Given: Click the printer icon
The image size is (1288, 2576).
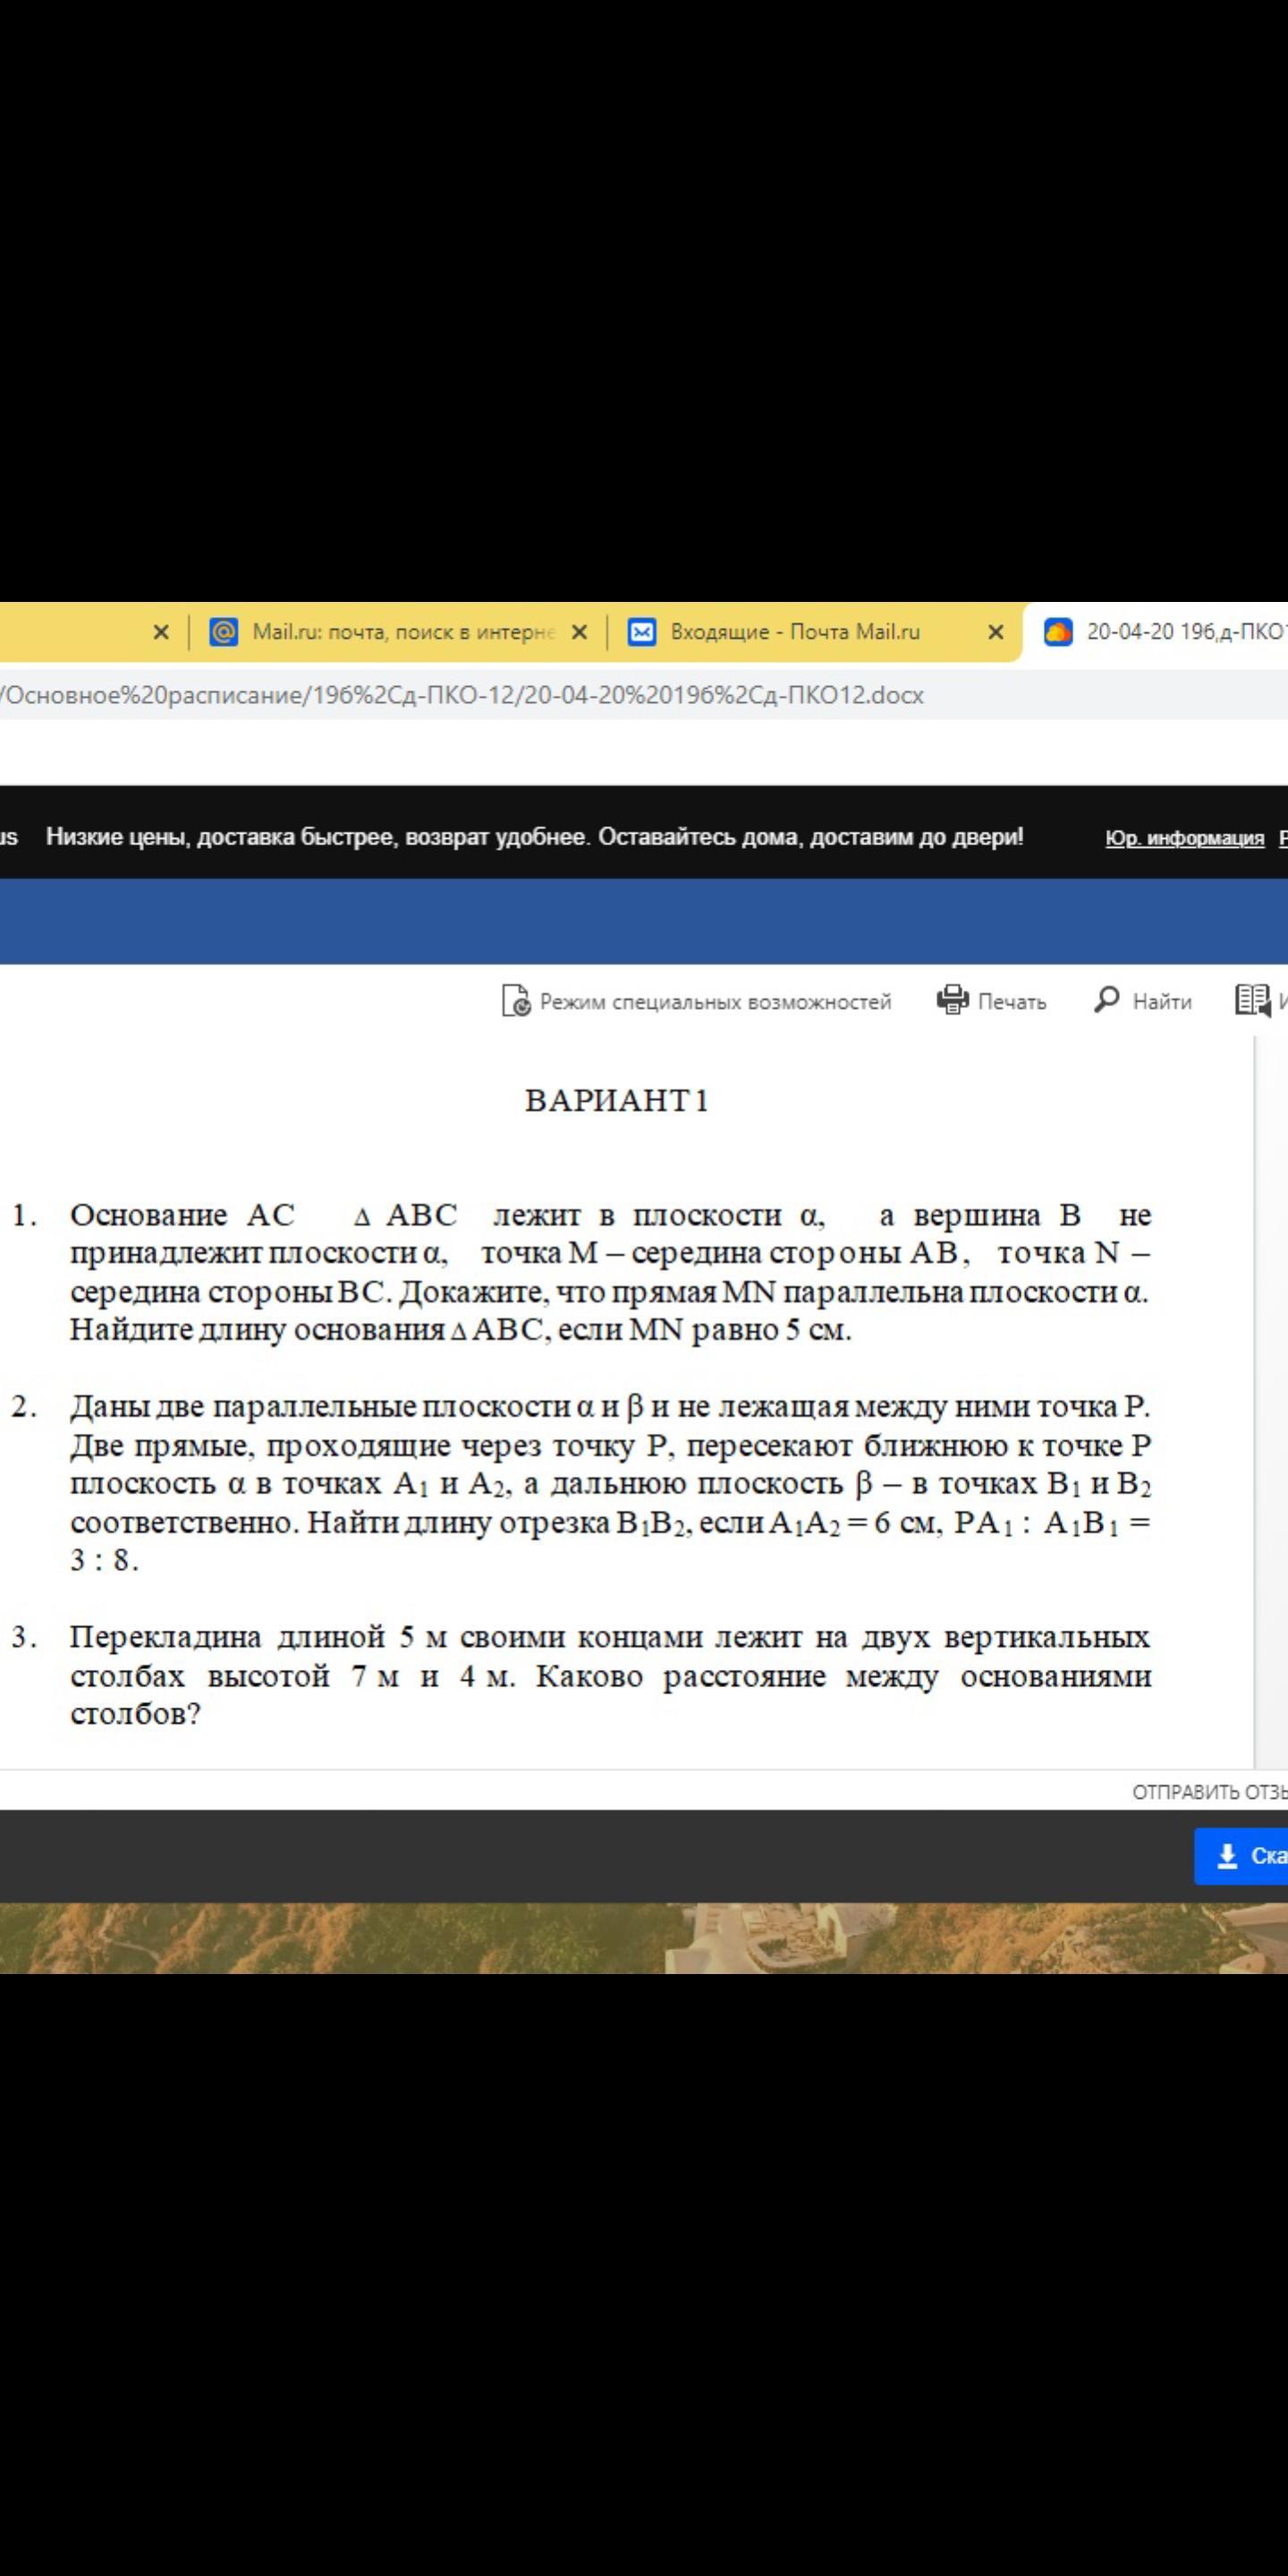Looking at the screenshot, I should [x=953, y=1000].
